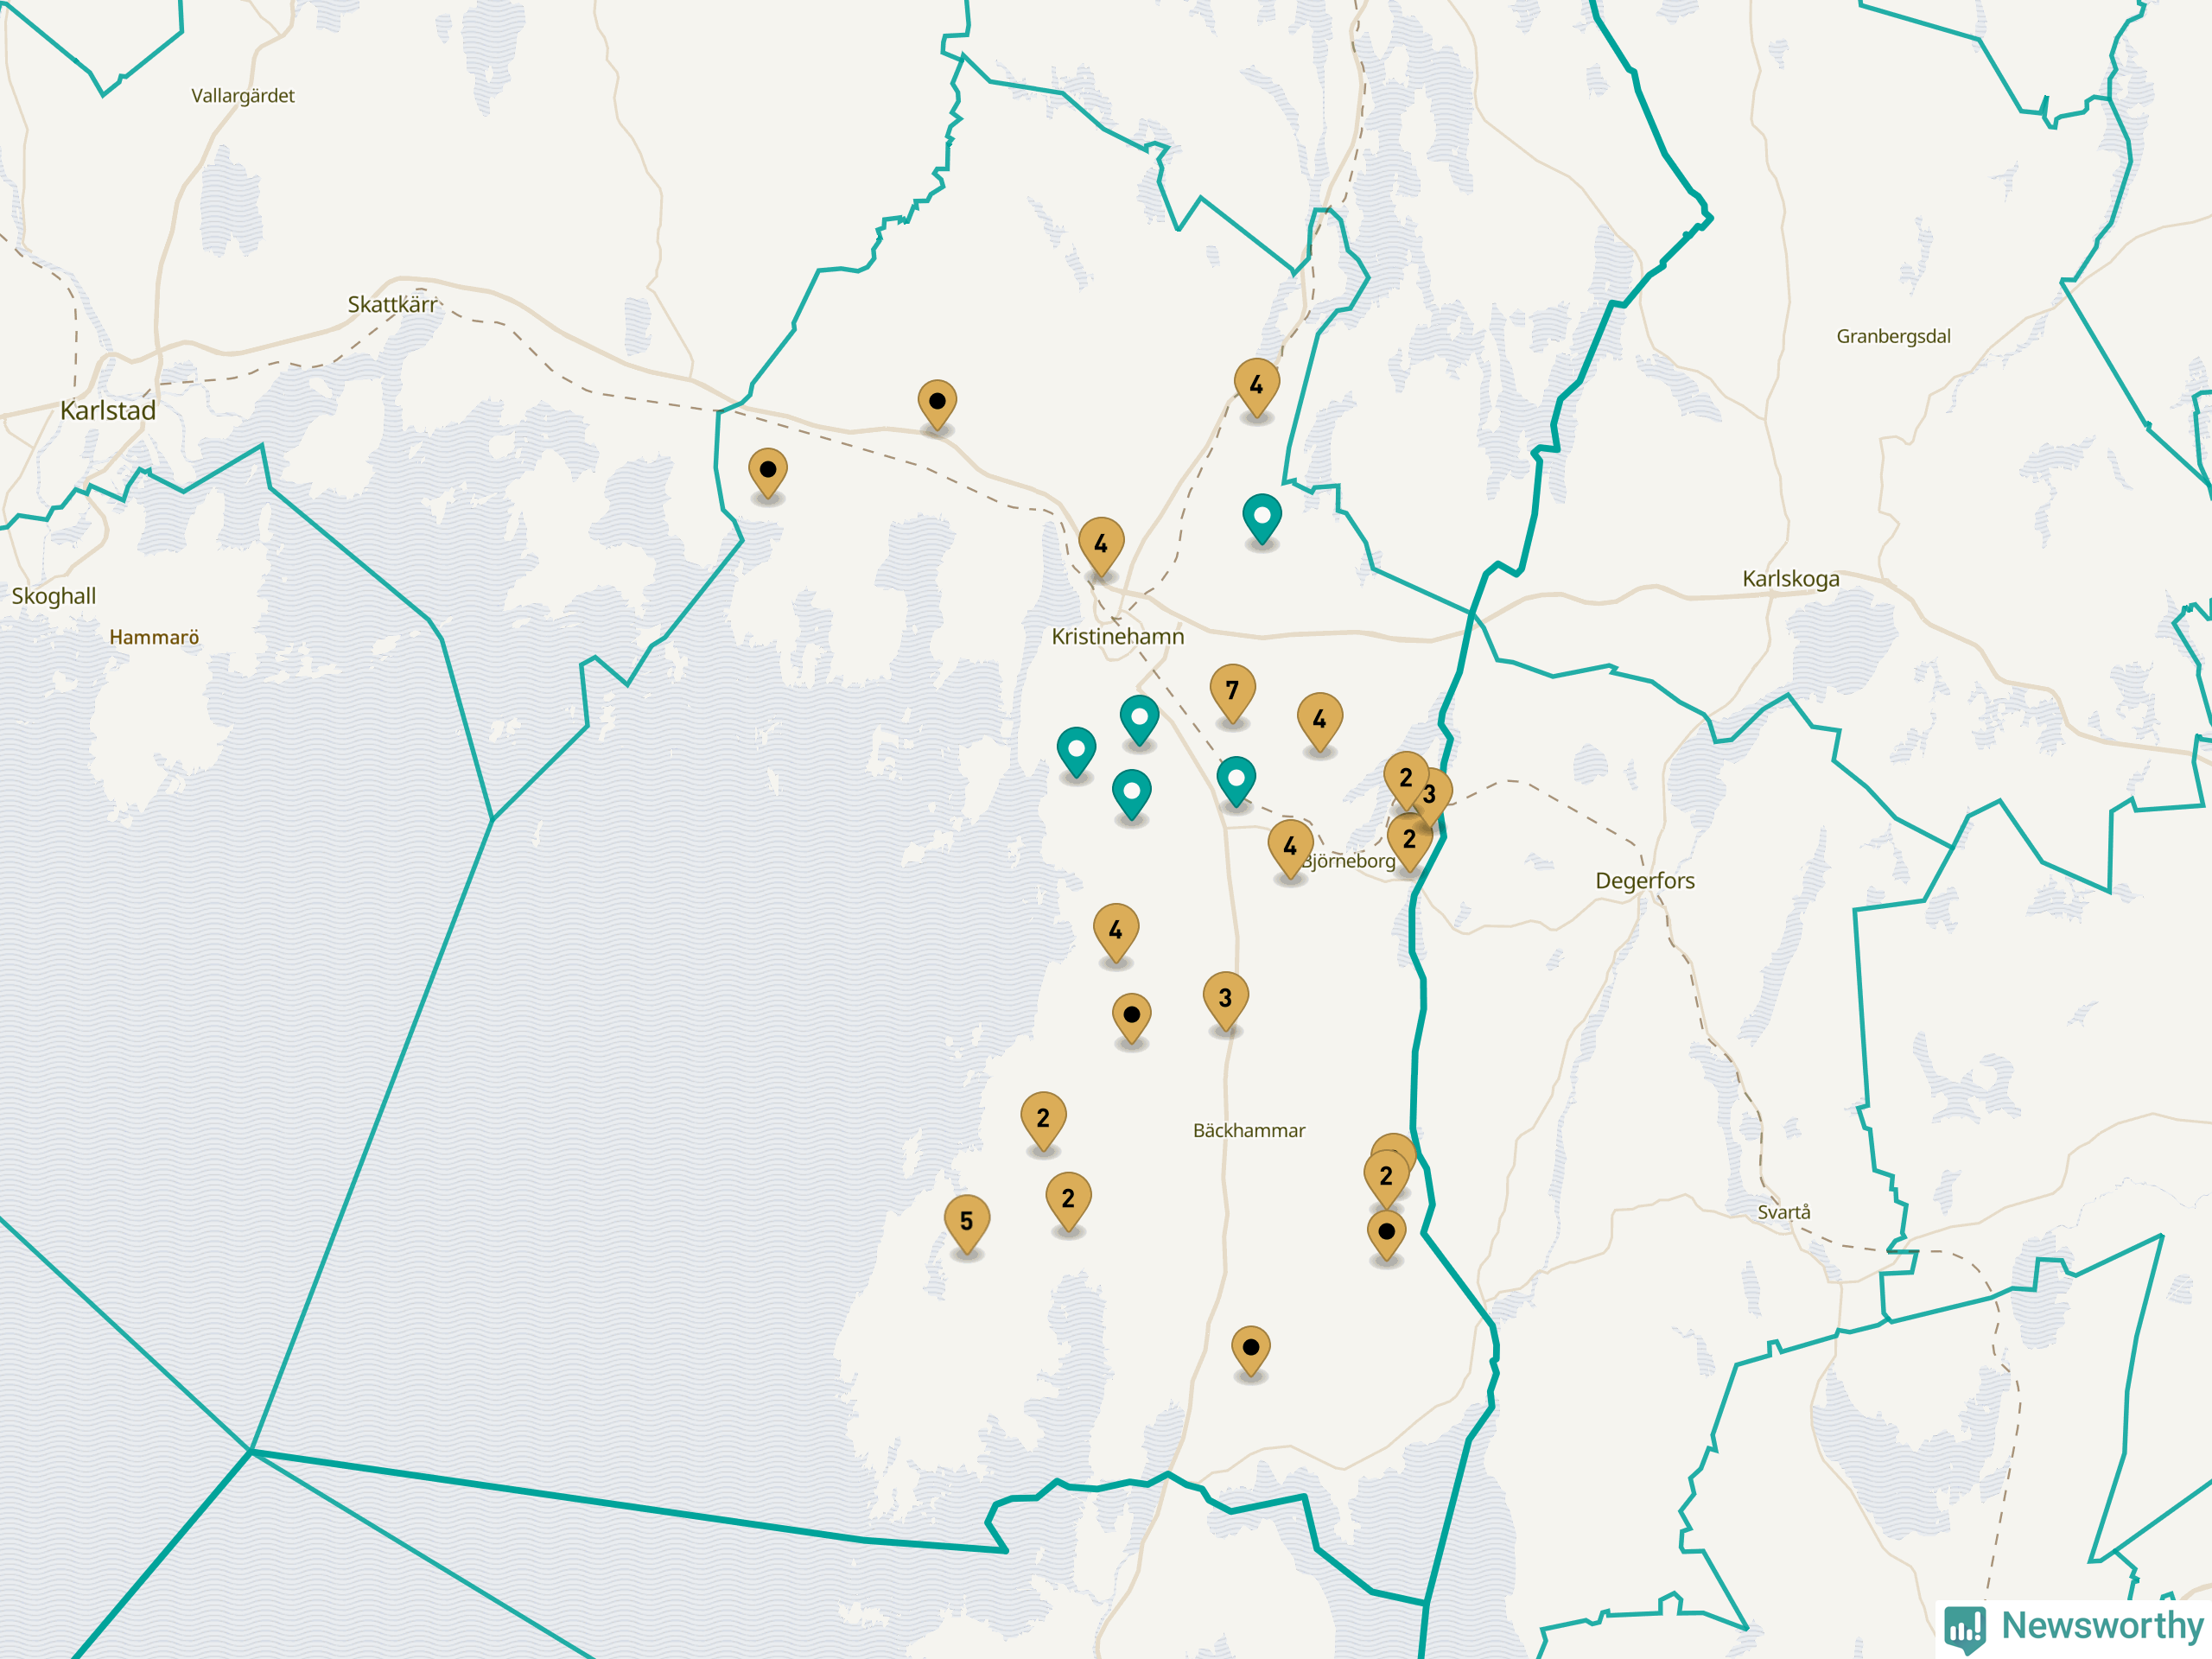Click the yellow marker numbered 7
This screenshot has width=2212, height=1659.
click(x=1232, y=691)
